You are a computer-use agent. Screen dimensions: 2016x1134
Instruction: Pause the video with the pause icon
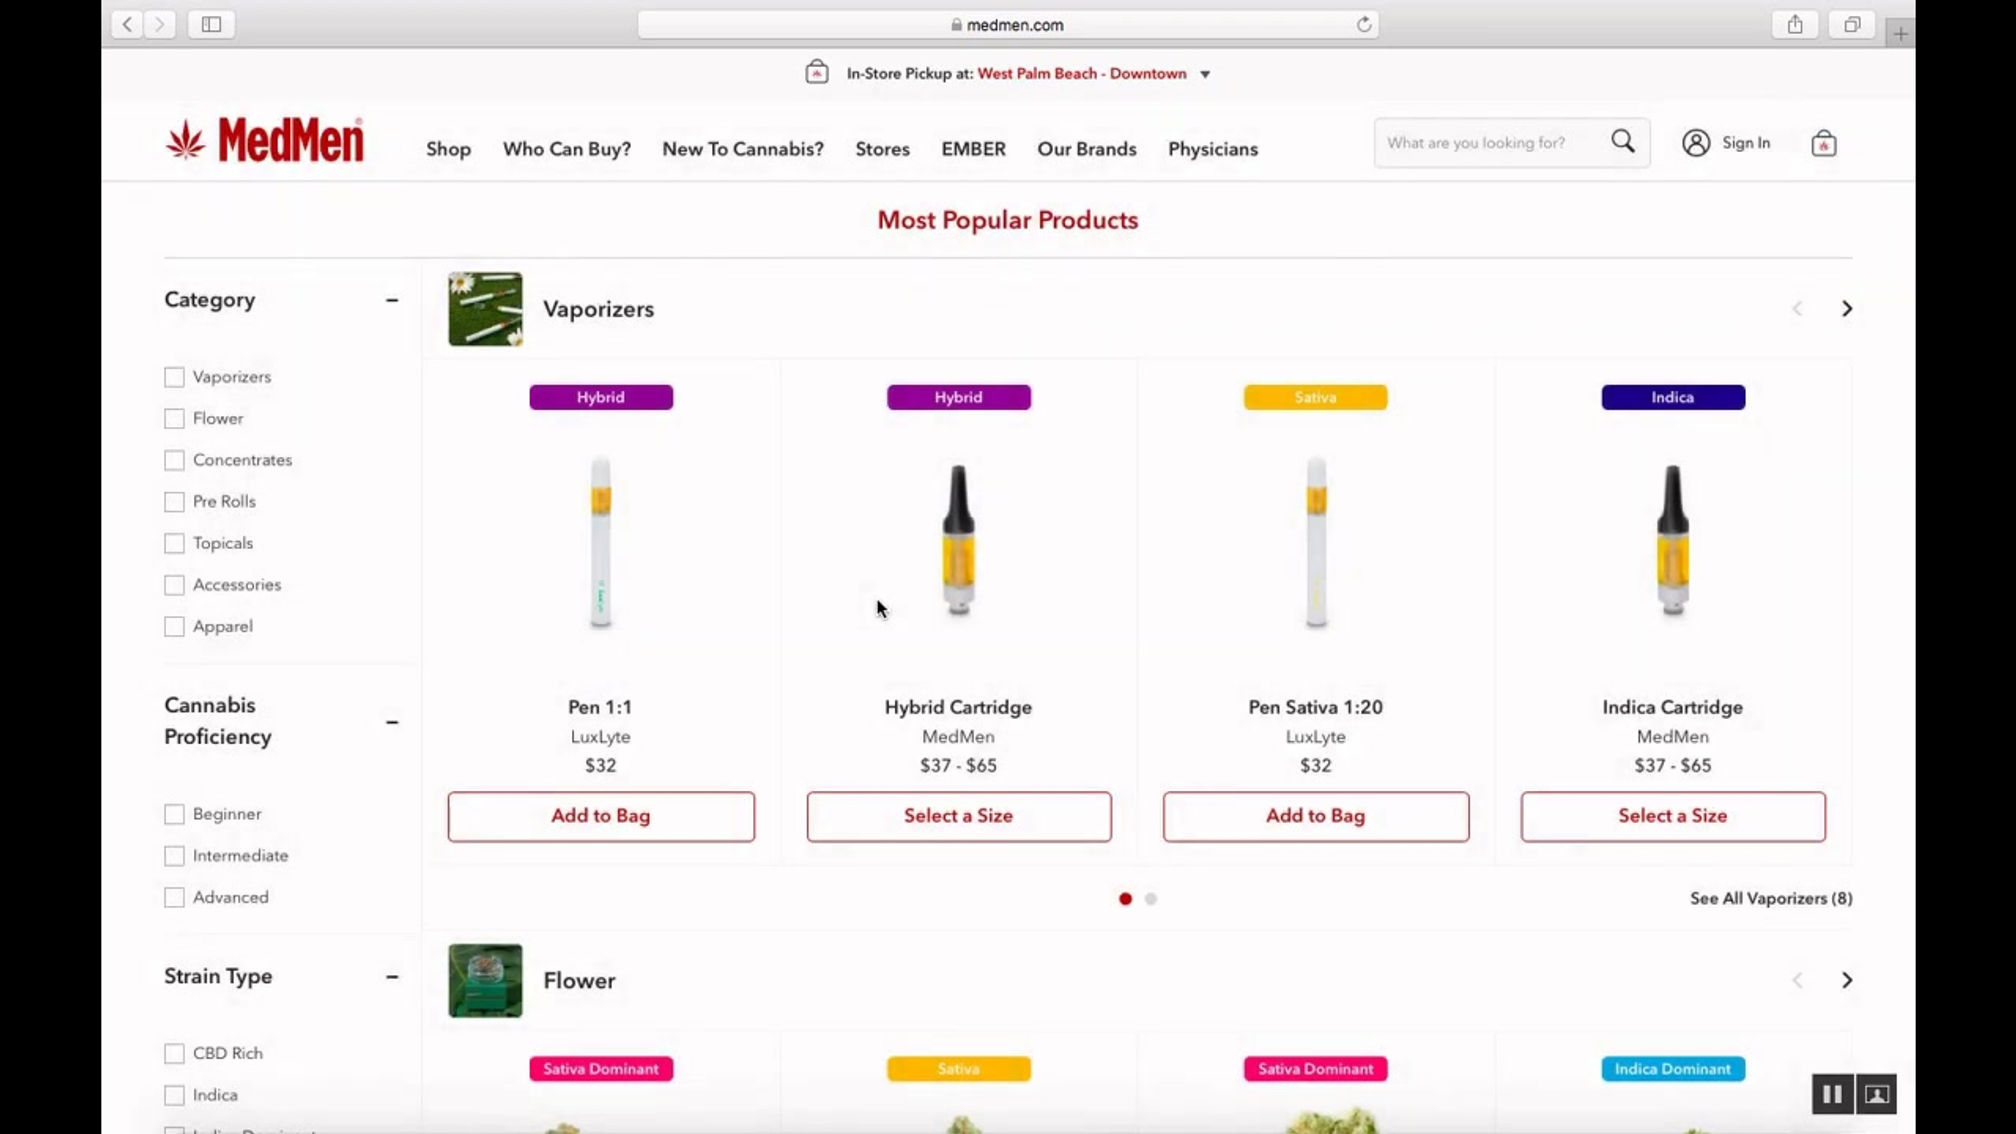1832,1094
